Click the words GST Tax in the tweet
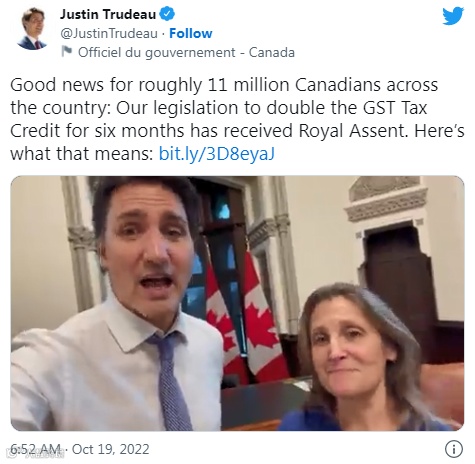Viewport: 475px width, 464px height. coord(395,108)
